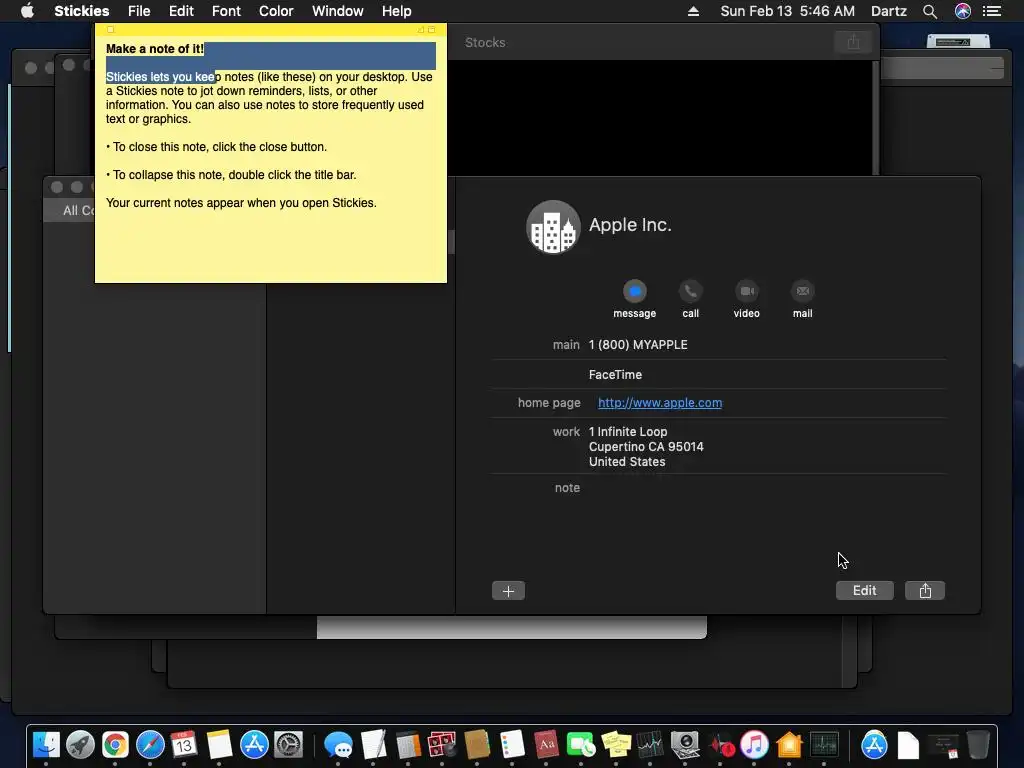Click the message button for Apple Inc.
The height and width of the screenshot is (768, 1024).
634,291
